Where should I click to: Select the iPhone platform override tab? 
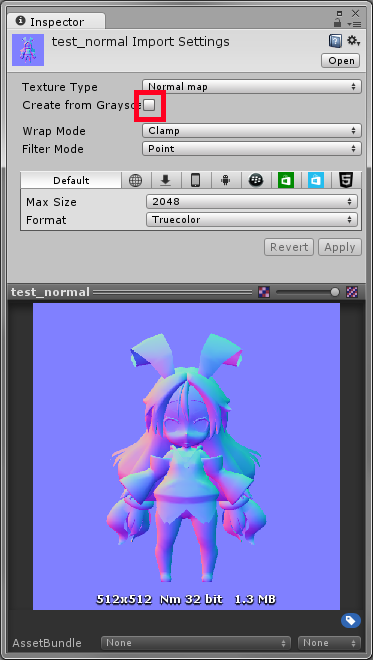pyautogui.click(x=195, y=180)
